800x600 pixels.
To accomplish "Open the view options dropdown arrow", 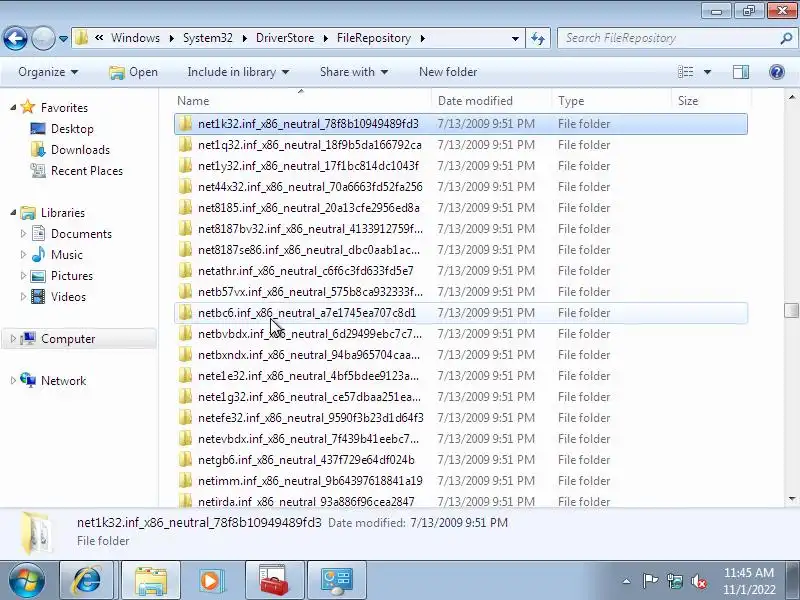I will point(707,72).
